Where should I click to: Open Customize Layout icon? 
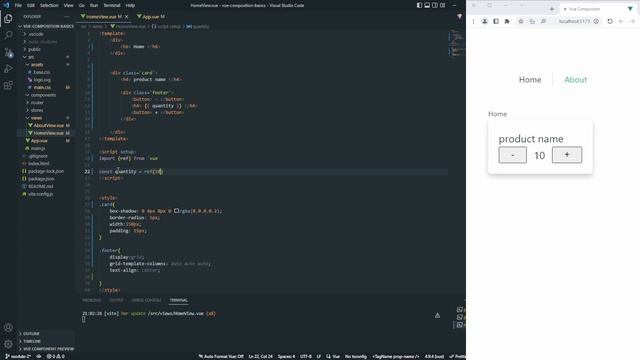coord(442,5)
